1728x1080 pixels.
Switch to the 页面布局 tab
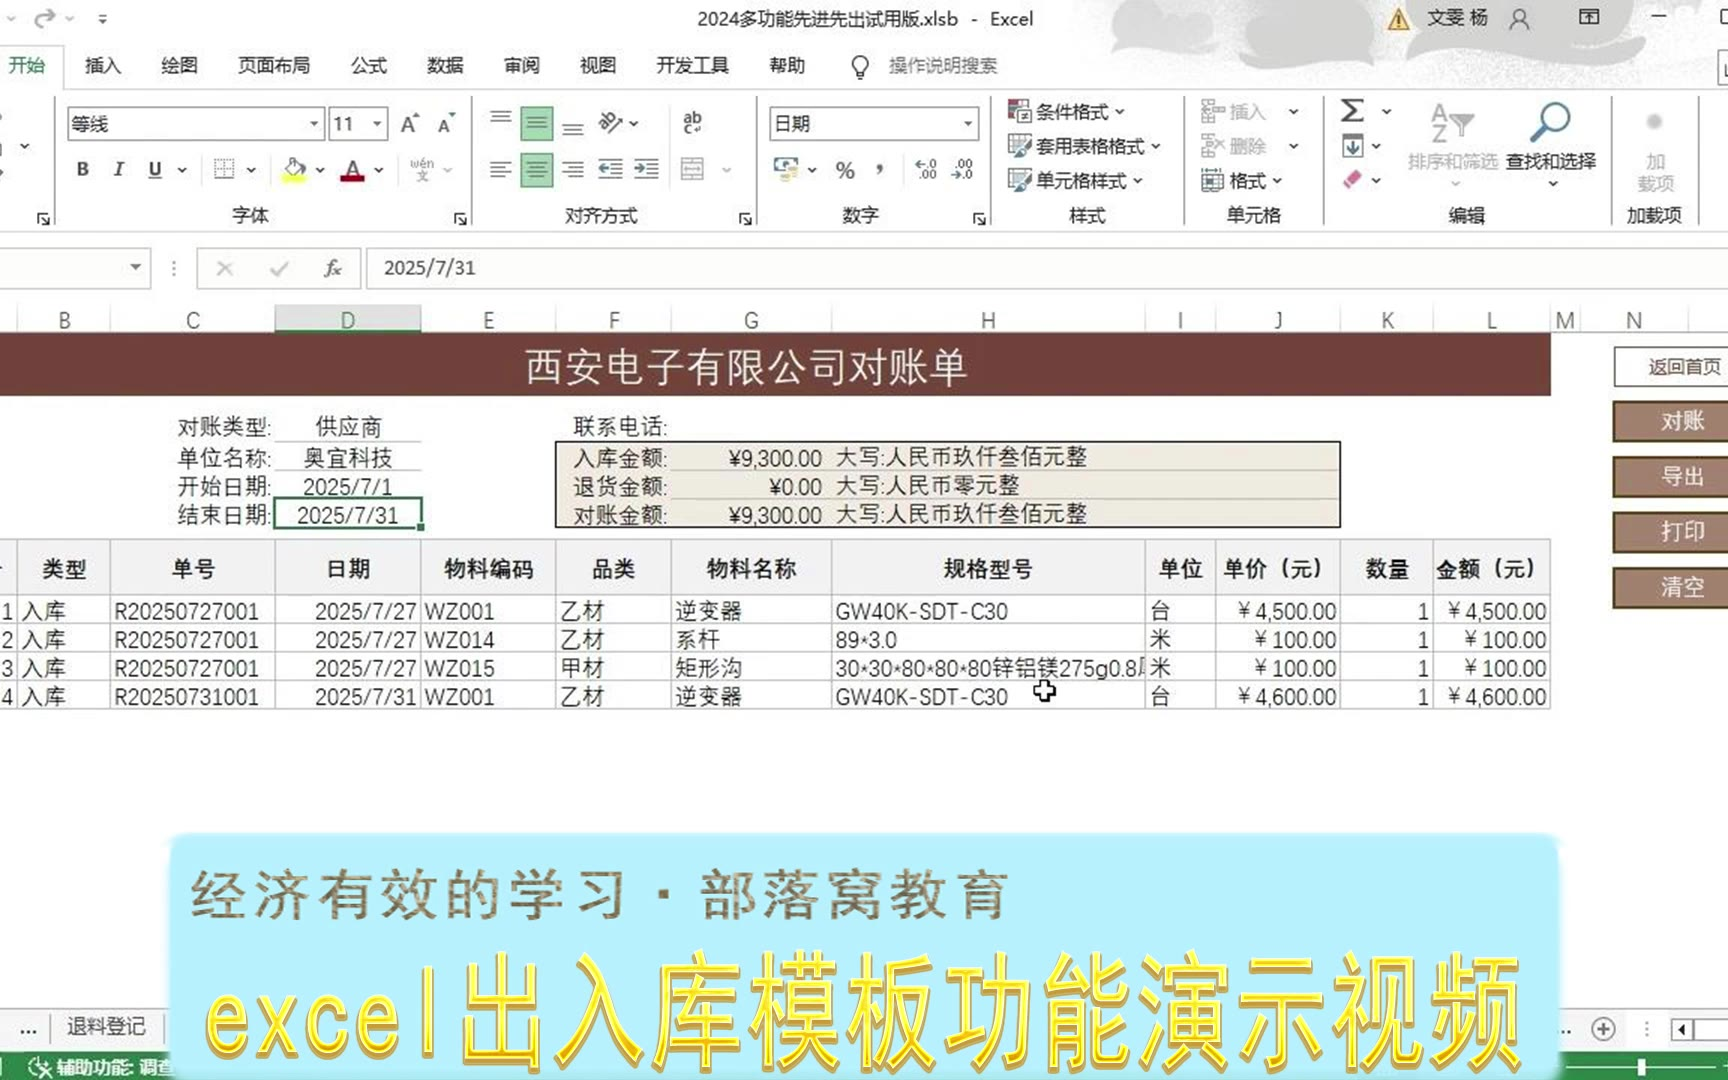274,66
